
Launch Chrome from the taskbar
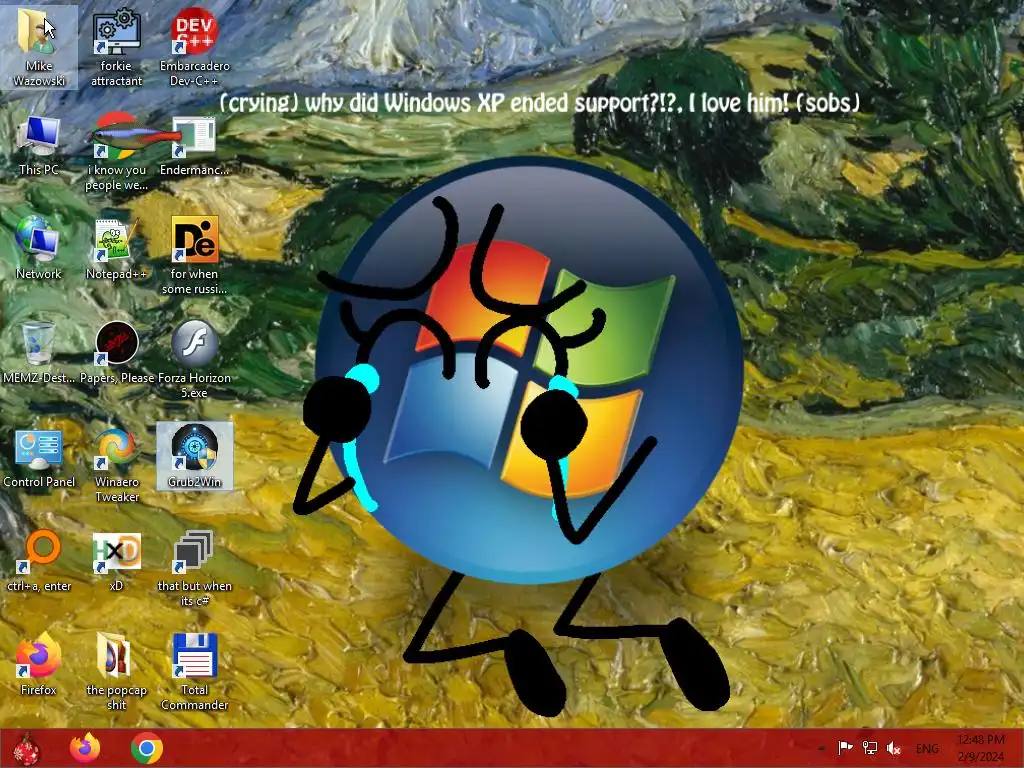pos(147,748)
